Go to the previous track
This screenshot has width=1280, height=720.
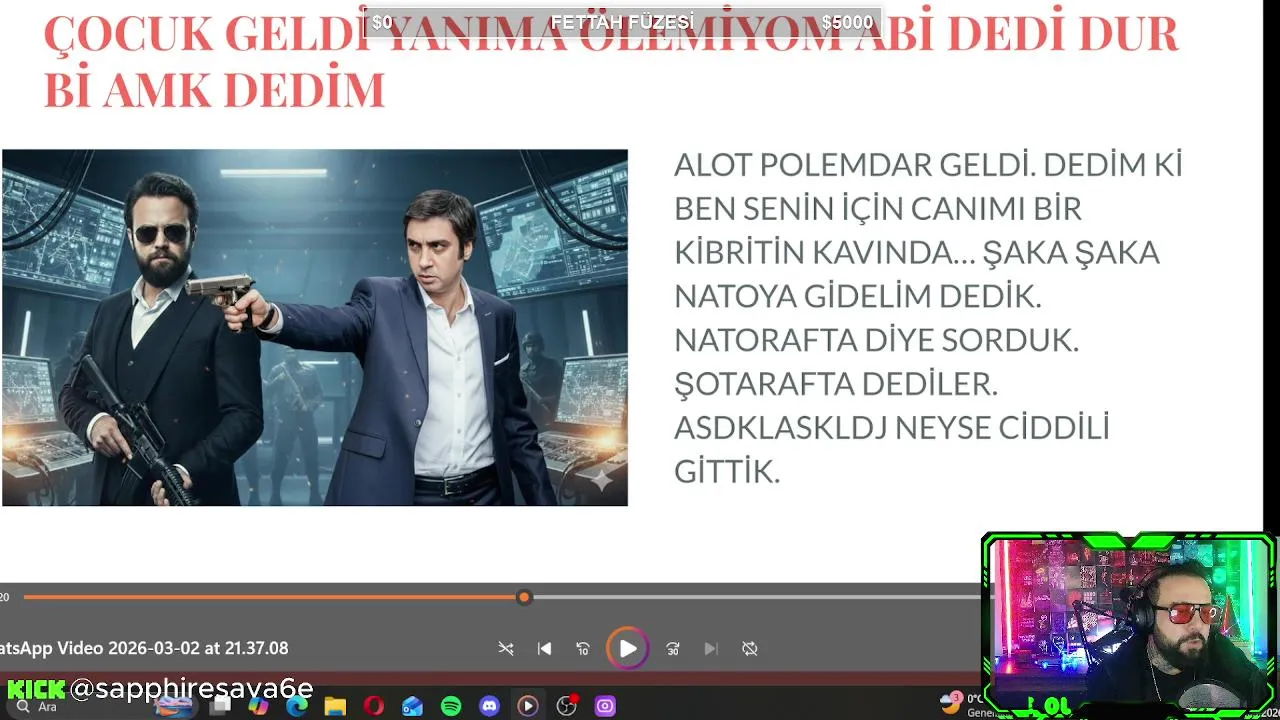[x=544, y=649]
